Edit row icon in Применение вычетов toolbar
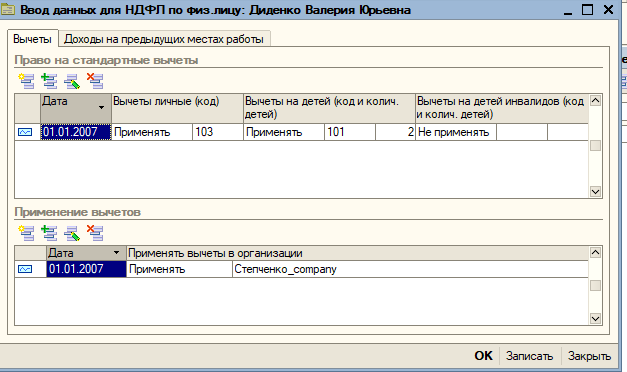The height and width of the screenshot is (372, 627). (x=72, y=233)
